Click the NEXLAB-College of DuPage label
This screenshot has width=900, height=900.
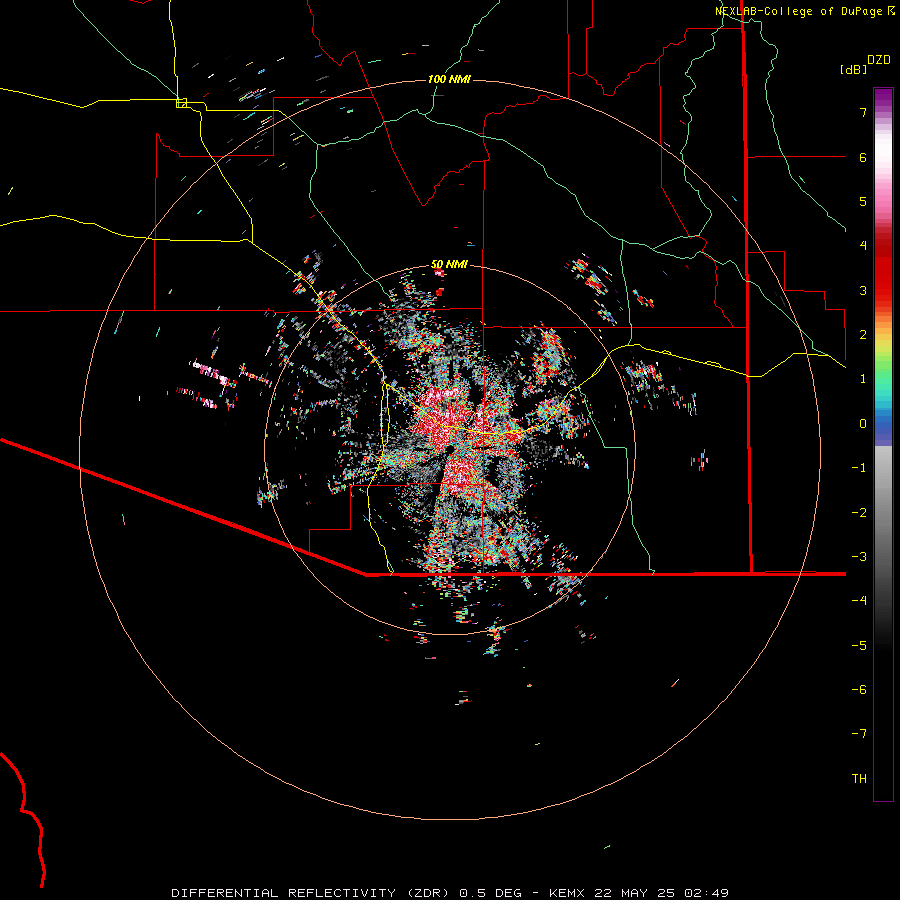pyautogui.click(x=801, y=11)
